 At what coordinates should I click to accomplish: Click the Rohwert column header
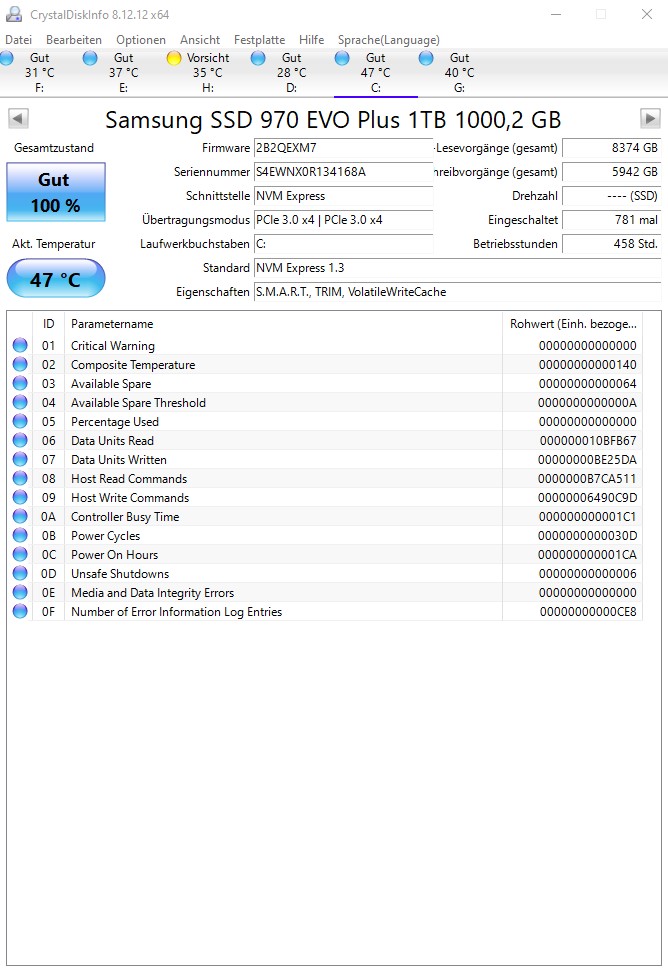573,324
